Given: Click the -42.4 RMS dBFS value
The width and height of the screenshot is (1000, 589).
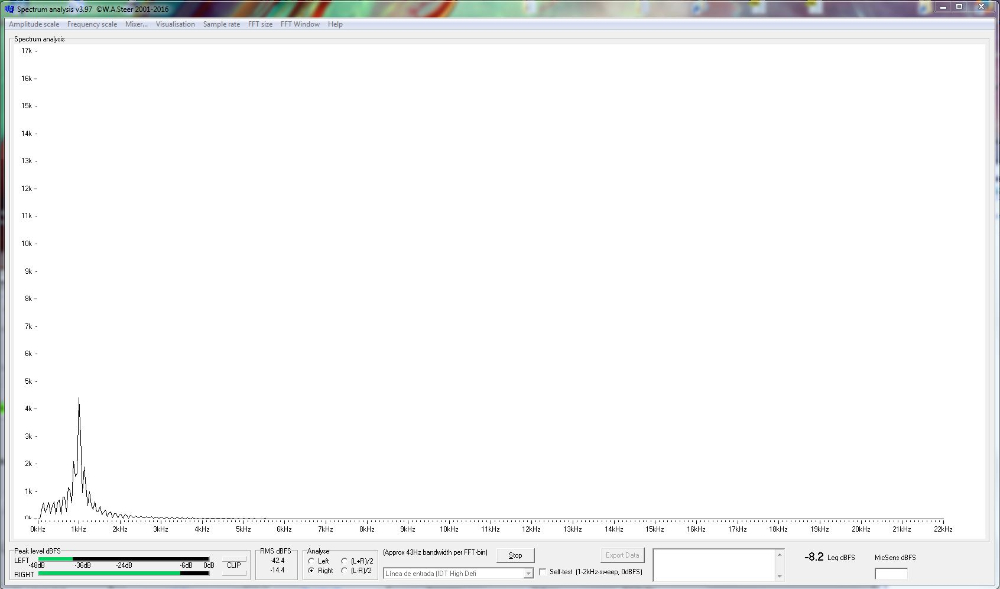Looking at the screenshot, I should [277, 561].
